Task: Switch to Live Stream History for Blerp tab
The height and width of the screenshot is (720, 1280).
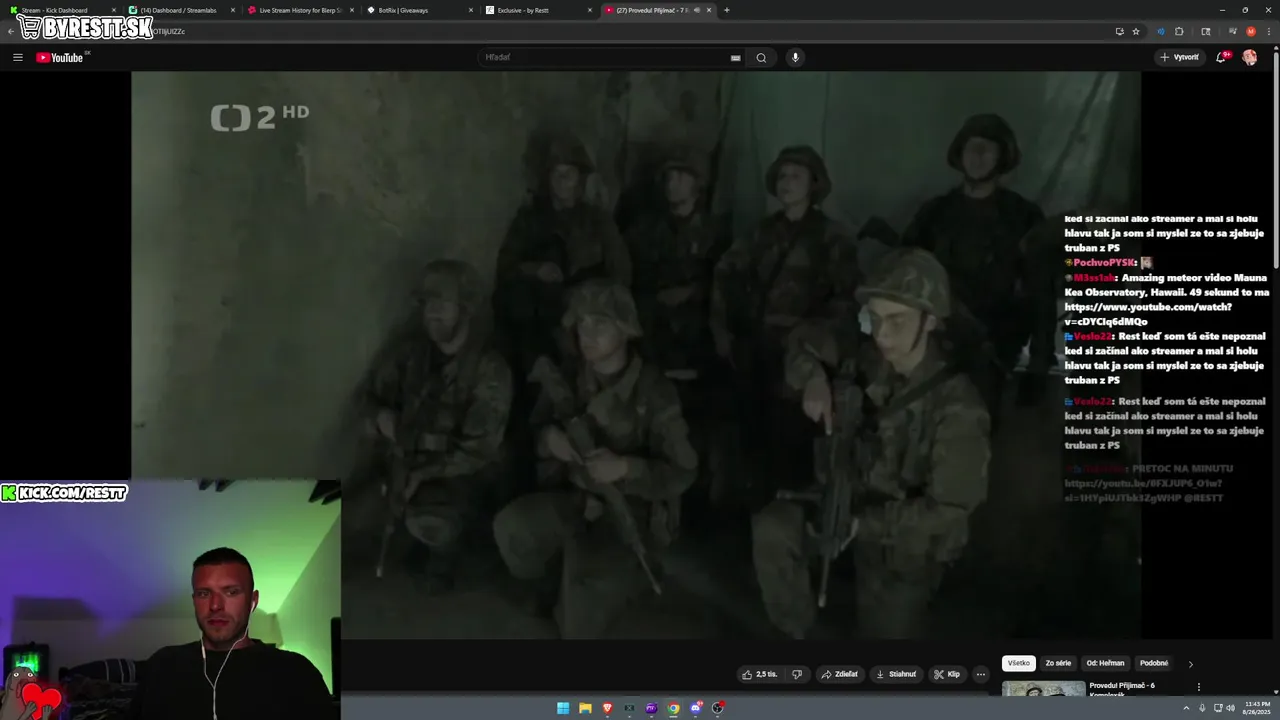Action: (299, 10)
